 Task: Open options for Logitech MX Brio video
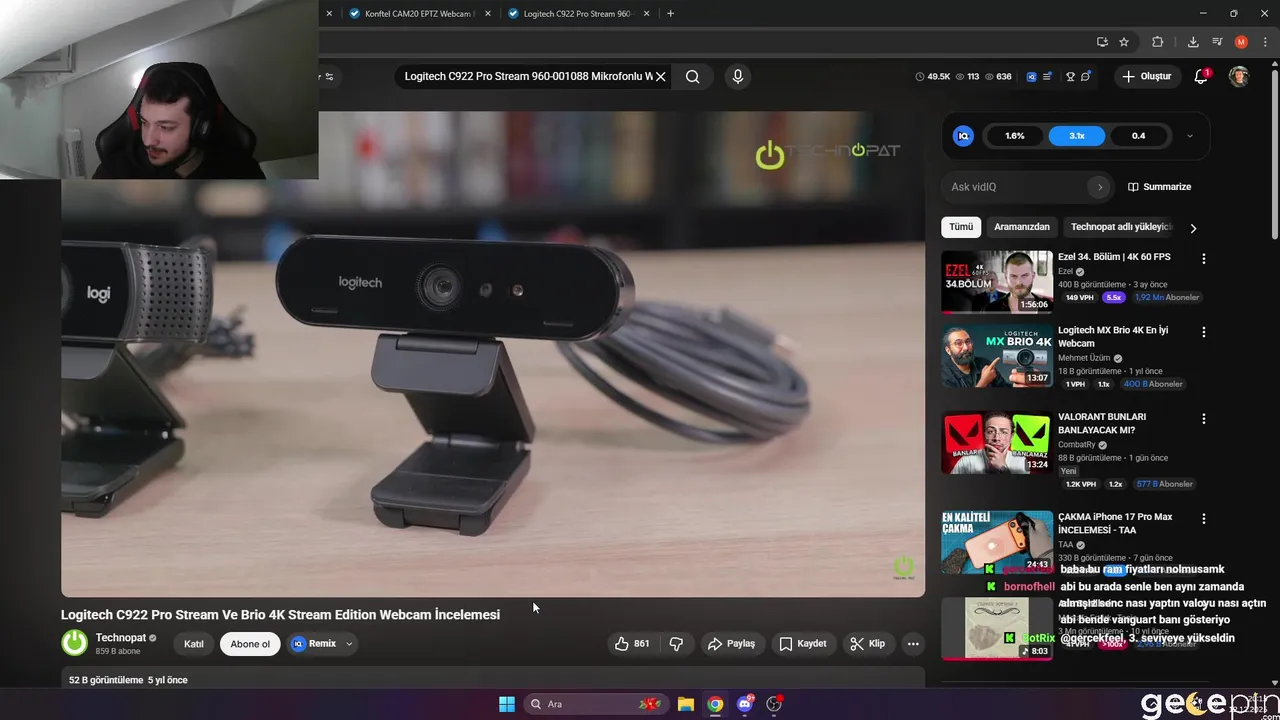point(1204,331)
